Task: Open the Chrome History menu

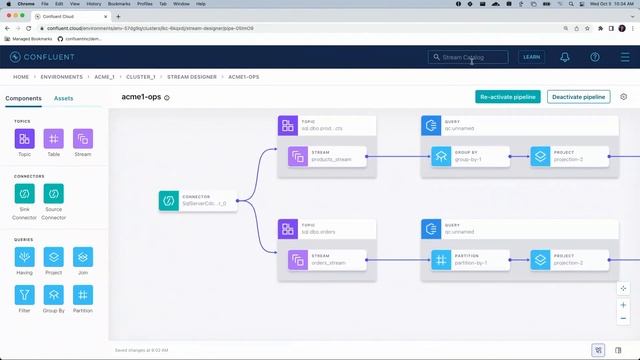Action: pyautogui.click(x=93, y=4)
